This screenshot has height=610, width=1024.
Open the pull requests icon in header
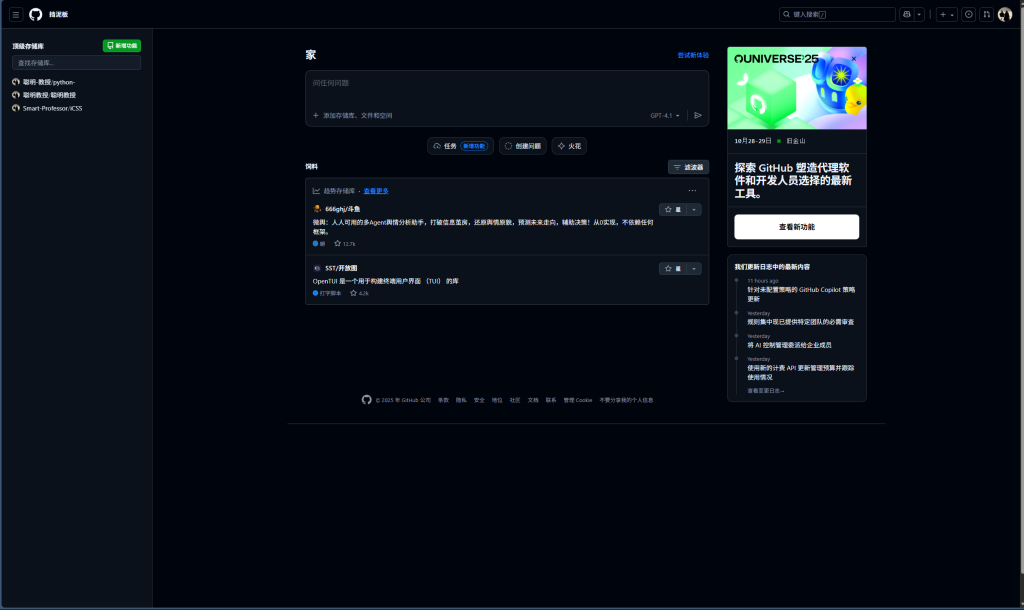tap(986, 15)
